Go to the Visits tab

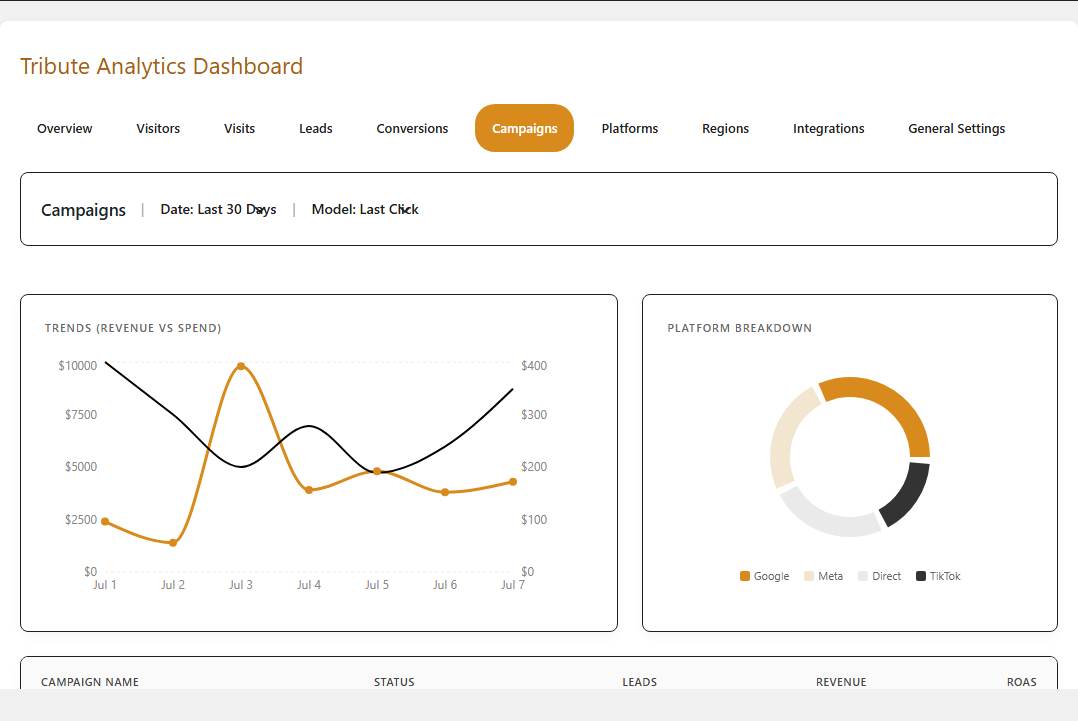[x=239, y=129]
